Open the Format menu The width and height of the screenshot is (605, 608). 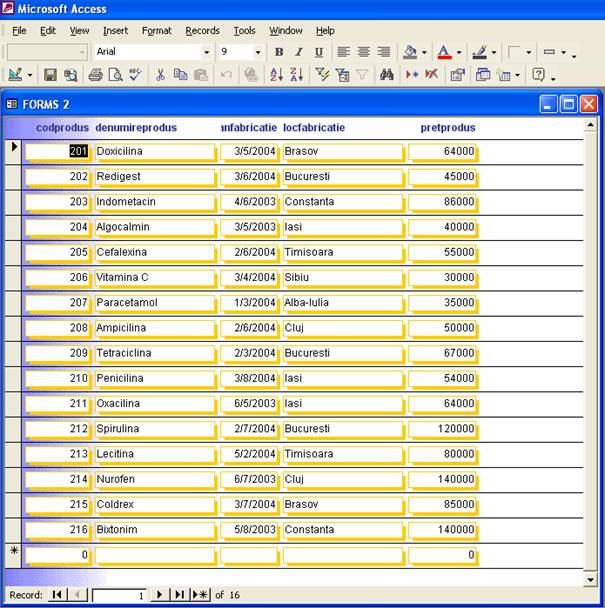point(156,31)
